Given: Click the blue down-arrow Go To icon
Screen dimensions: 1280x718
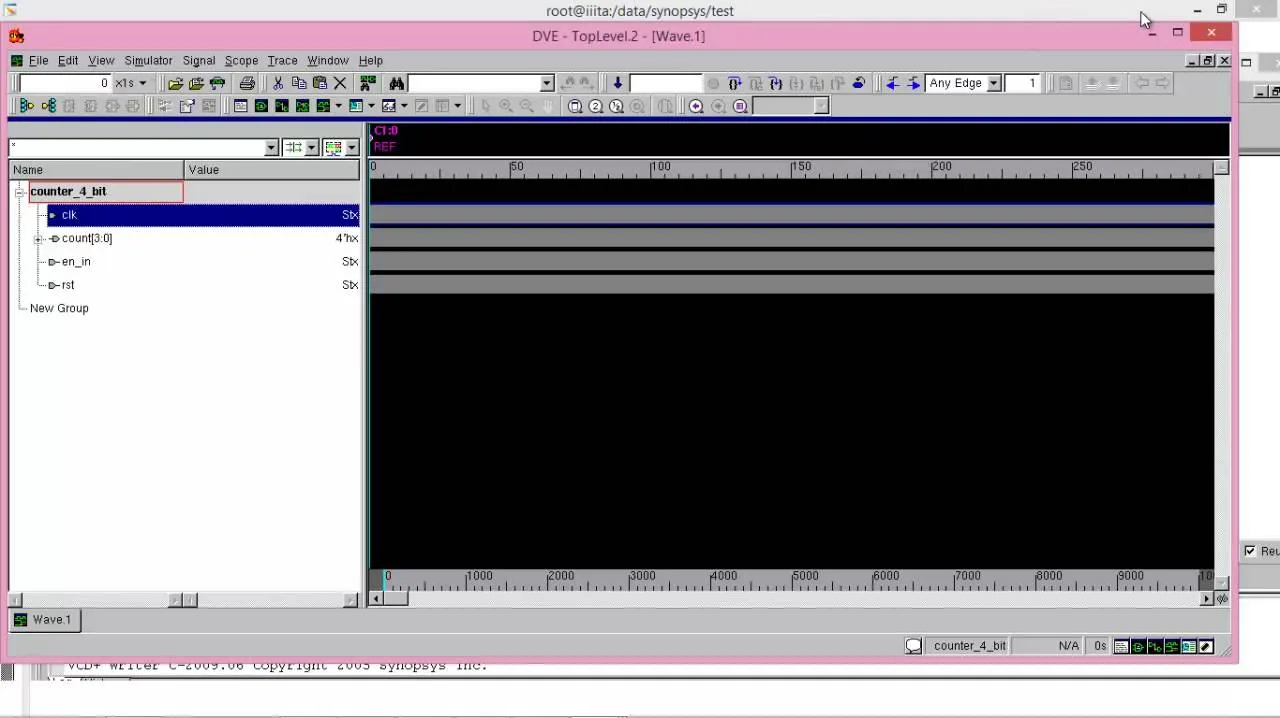Looking at the screenshot, I should coord(618,83).
